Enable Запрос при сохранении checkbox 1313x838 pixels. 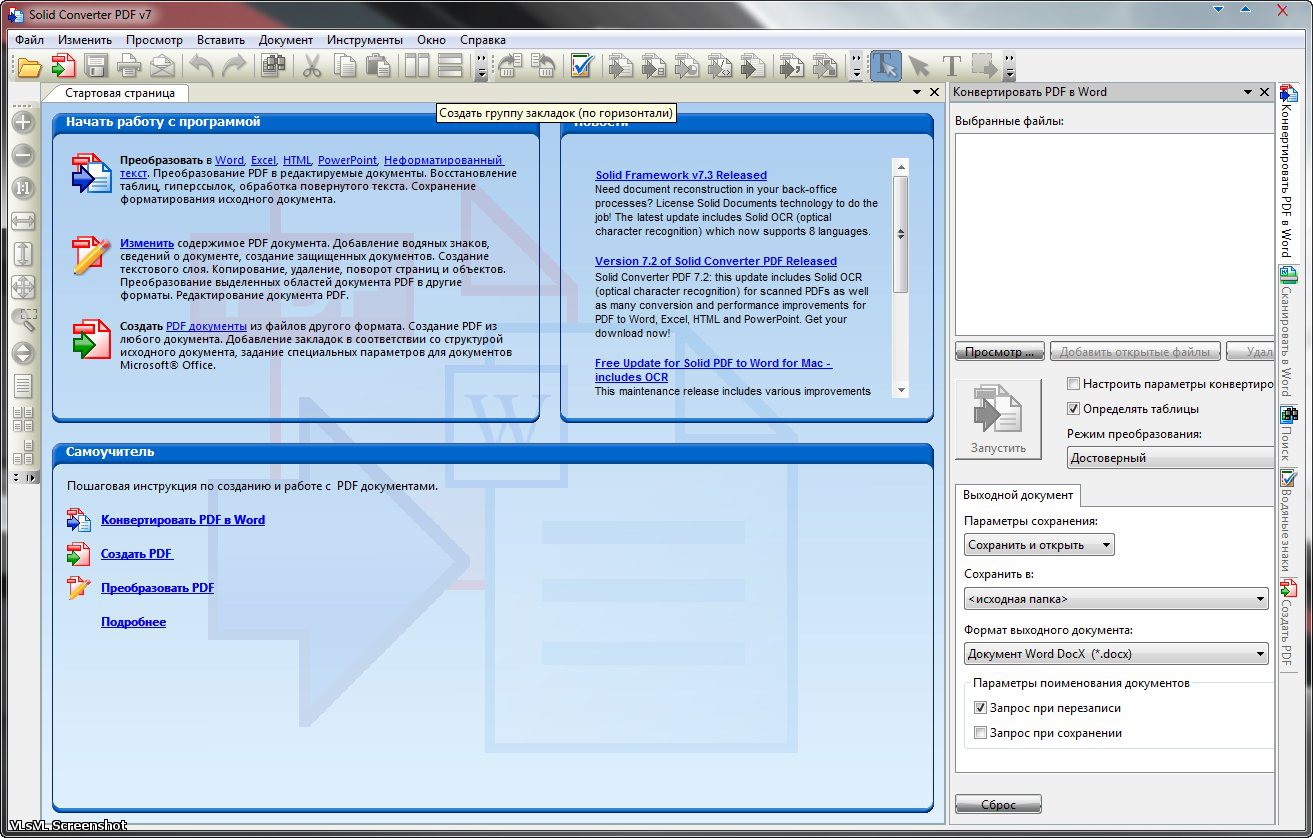point(980,733)
